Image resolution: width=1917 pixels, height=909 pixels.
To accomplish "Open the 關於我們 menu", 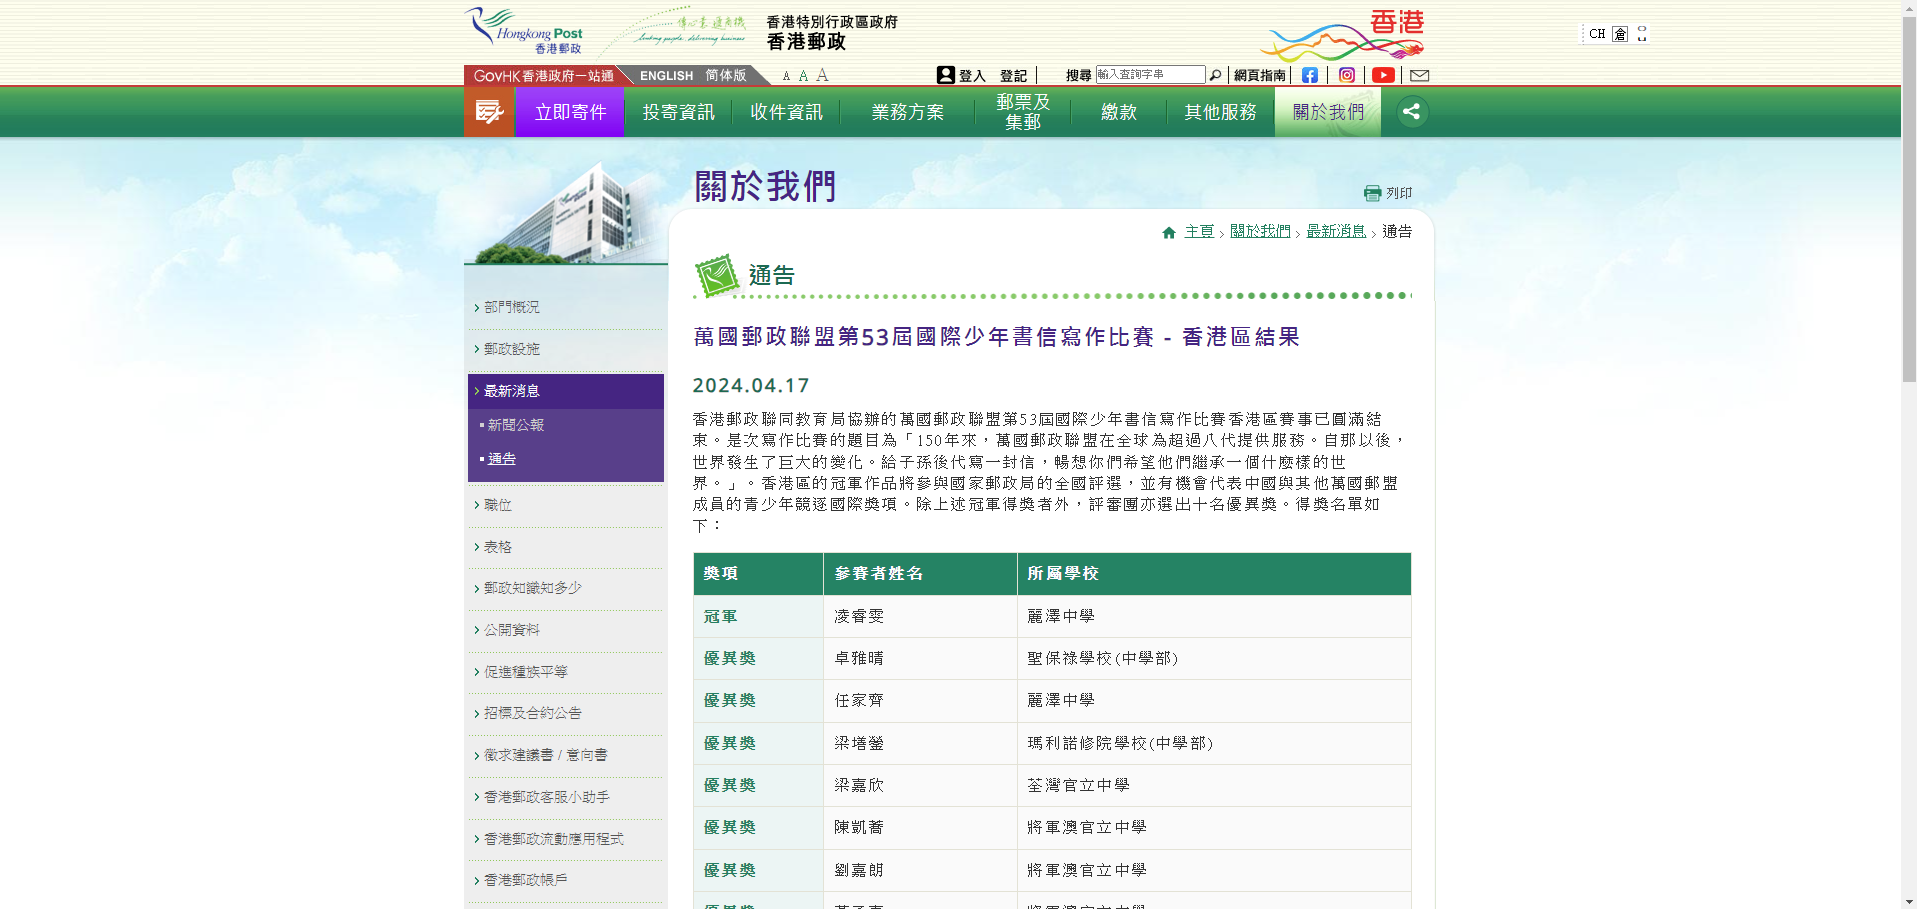I will (1328, 112).
